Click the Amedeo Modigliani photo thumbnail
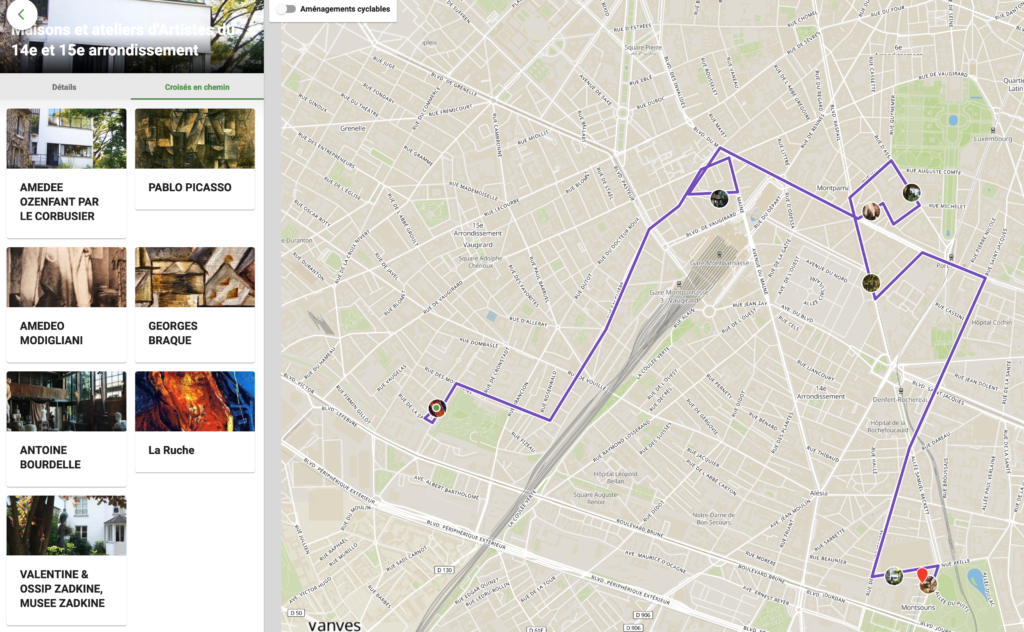Screen dimensions: 1024x632 click(x=66, y=277)
